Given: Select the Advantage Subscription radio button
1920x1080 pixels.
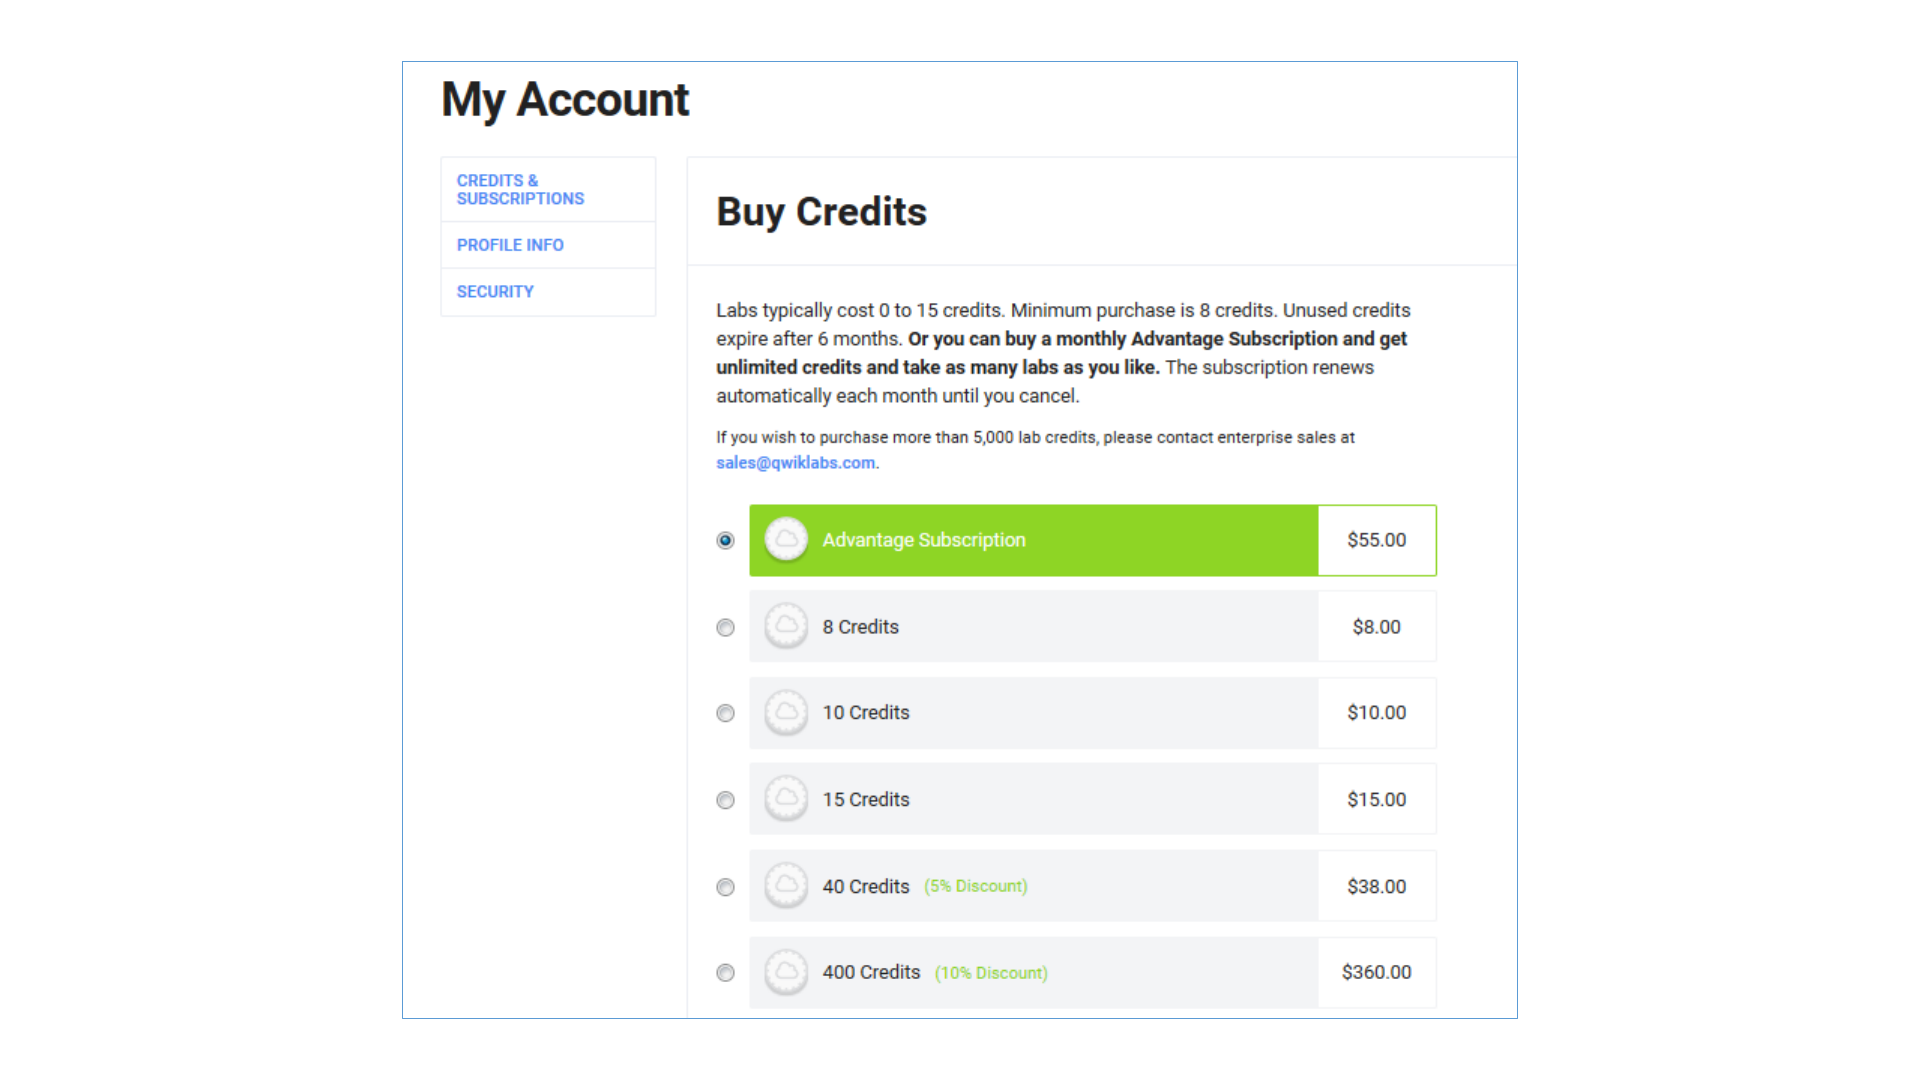Looking at the screenshot, I should (726, 541).
